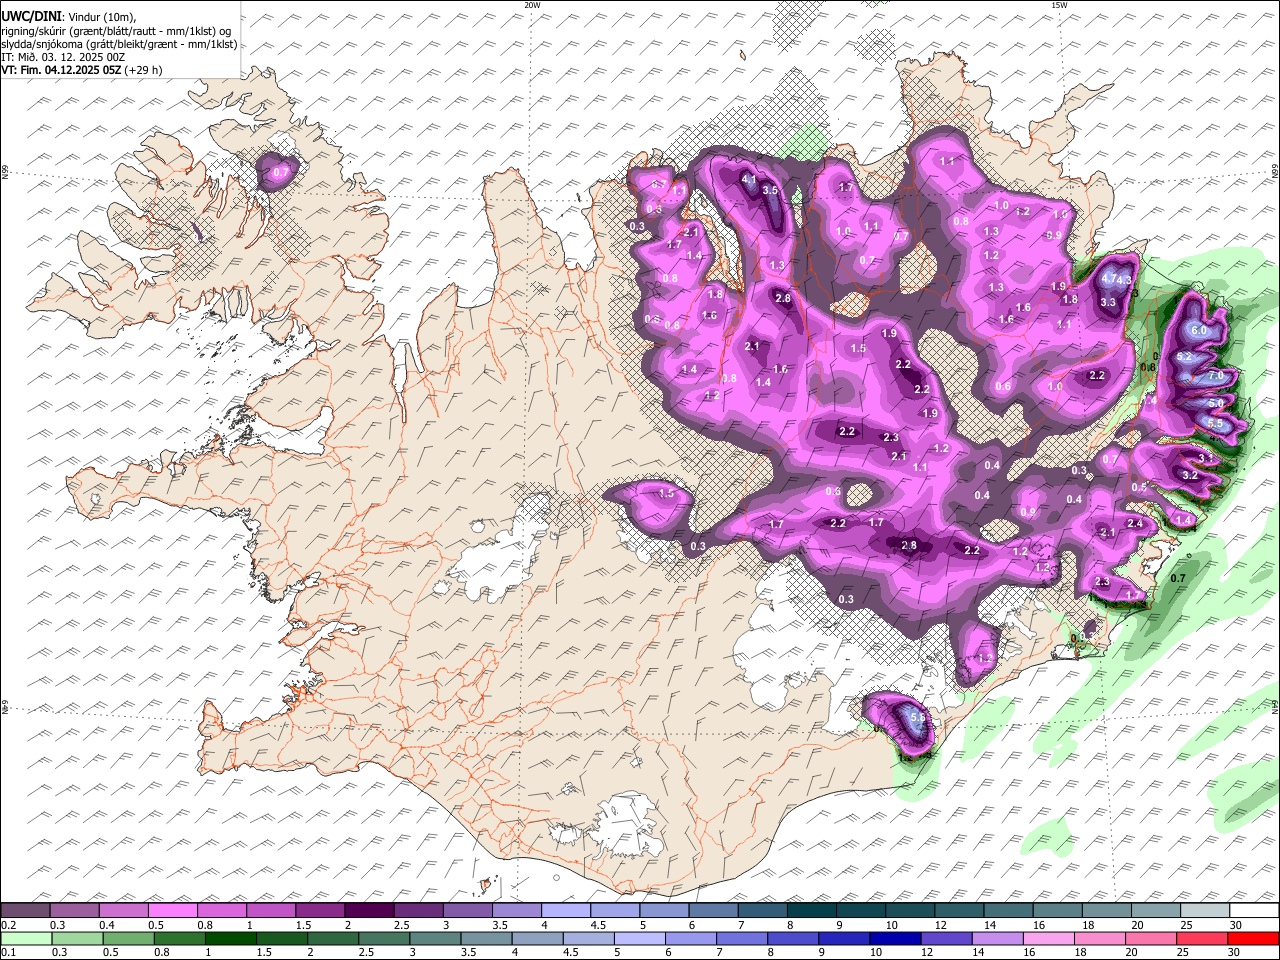
Task: Click the upper legend label "14"
Action: 990,925
